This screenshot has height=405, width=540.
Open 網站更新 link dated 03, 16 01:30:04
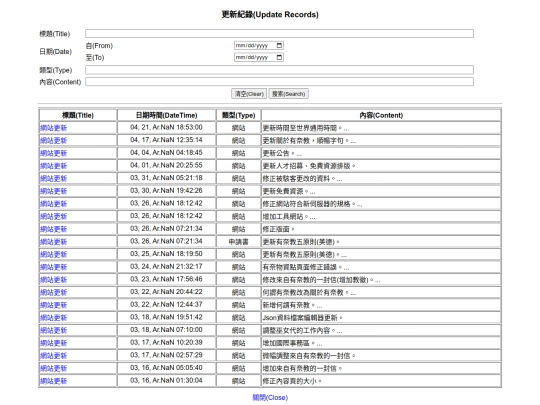[53, 381]
